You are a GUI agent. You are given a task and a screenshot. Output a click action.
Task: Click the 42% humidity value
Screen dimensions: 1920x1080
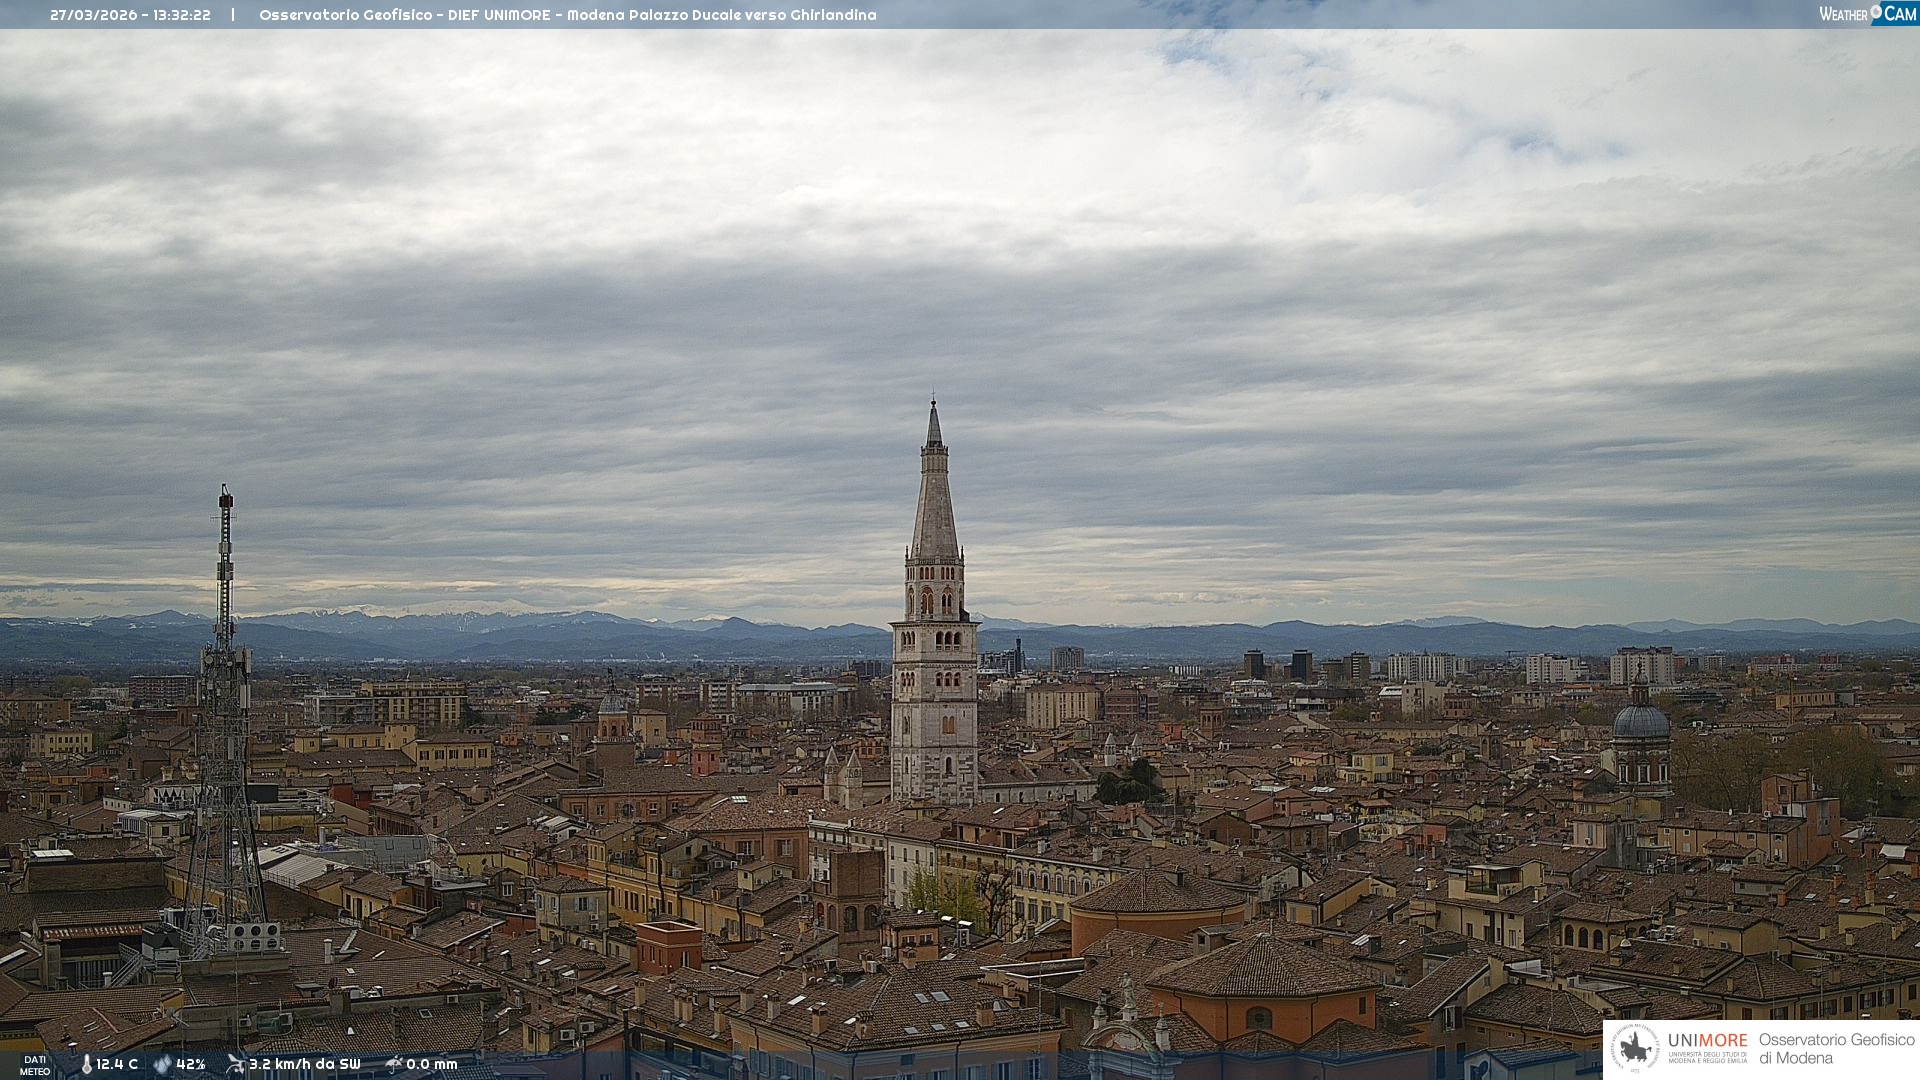point(191,1064)
